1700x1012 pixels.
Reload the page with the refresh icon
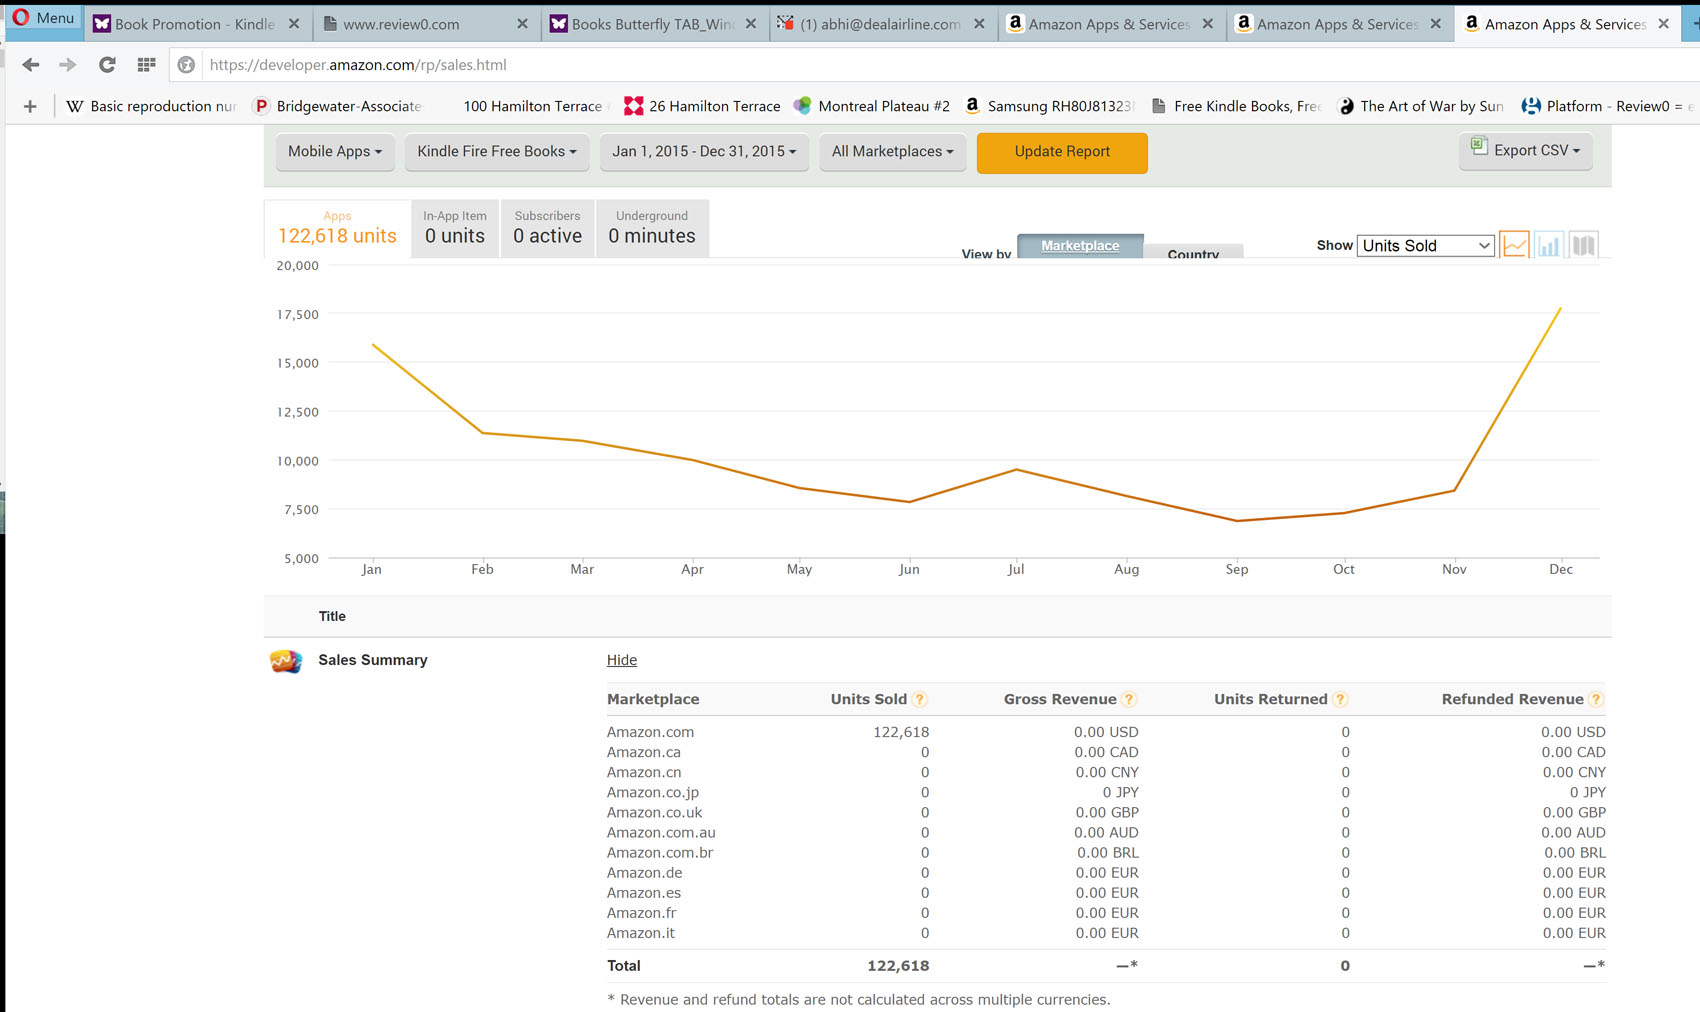[107, 65]
